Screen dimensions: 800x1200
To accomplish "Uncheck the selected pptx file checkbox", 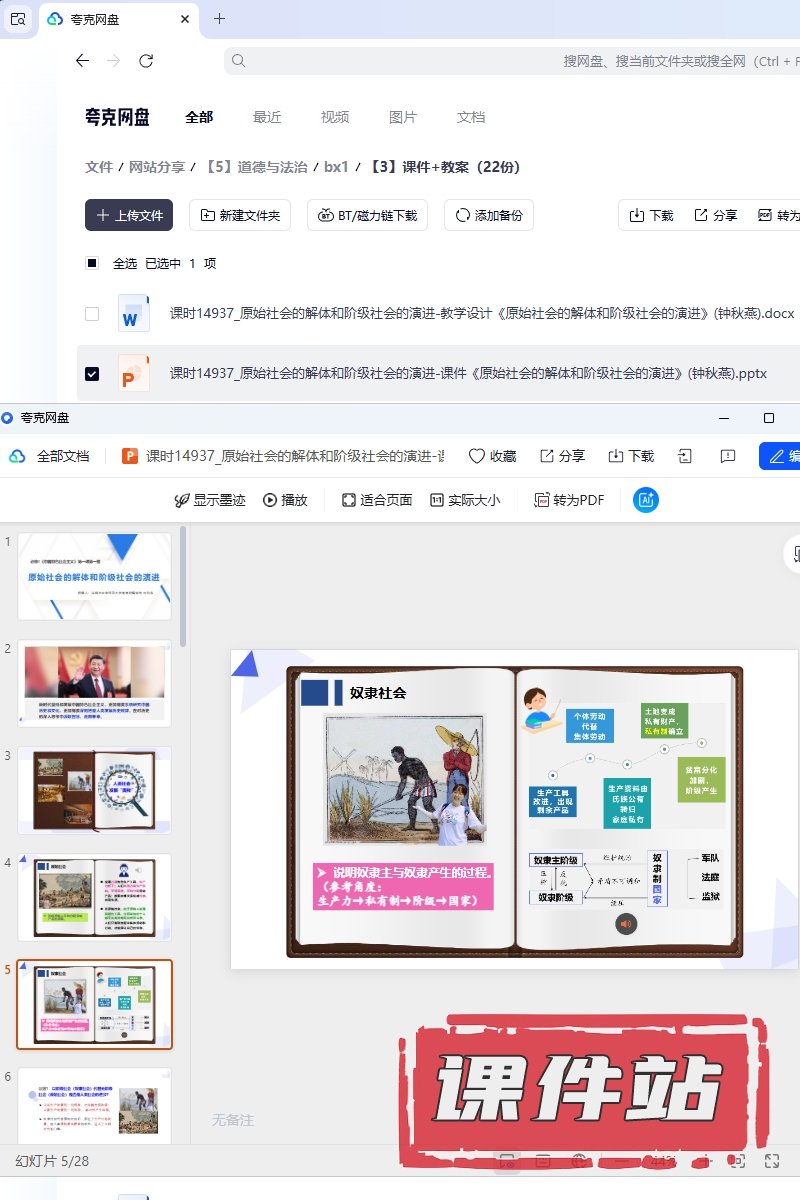I will (x=92, y=374).
